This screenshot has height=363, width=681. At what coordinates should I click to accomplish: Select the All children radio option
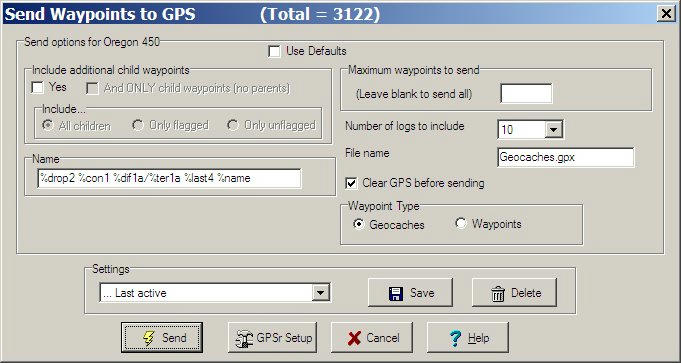coord(48,126)
